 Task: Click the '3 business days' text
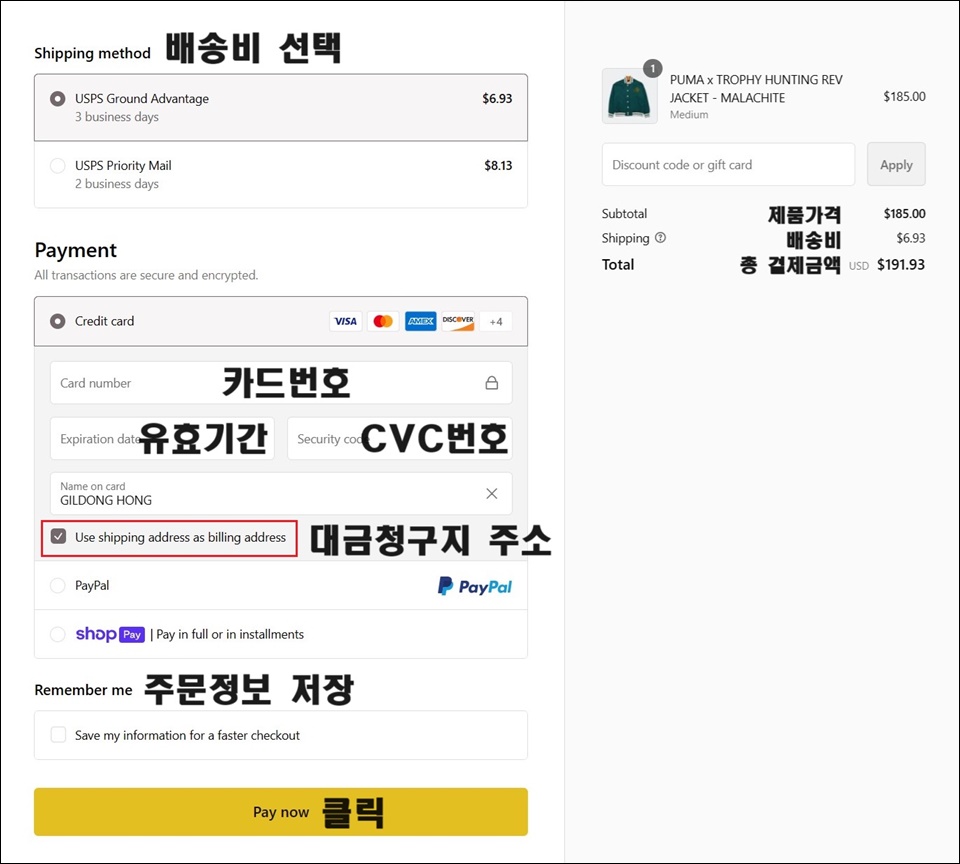pos(117,117)
